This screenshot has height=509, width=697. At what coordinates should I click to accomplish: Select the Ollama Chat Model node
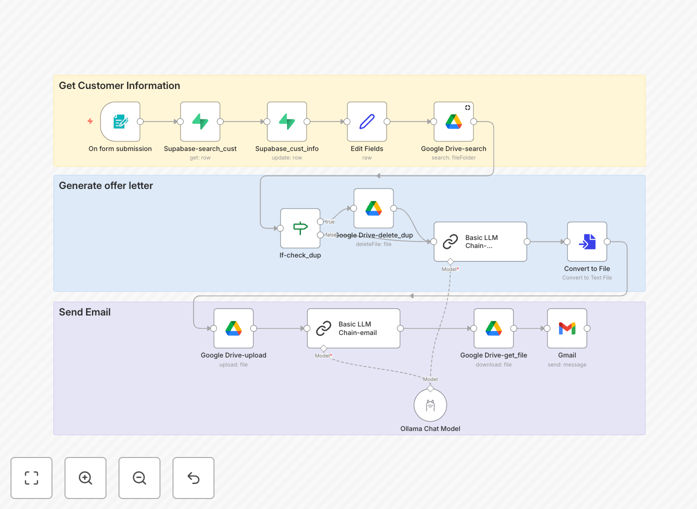pos(430,405)
